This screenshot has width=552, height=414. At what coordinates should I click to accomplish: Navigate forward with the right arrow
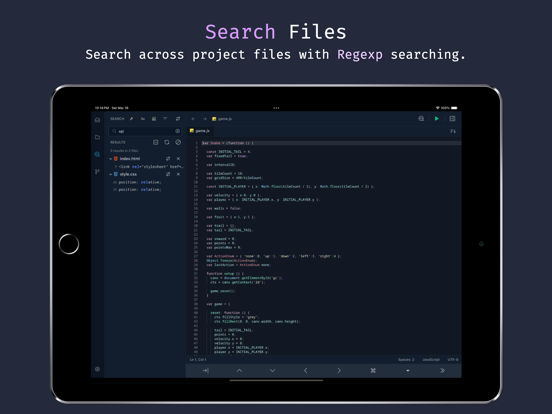coord(205,119)
